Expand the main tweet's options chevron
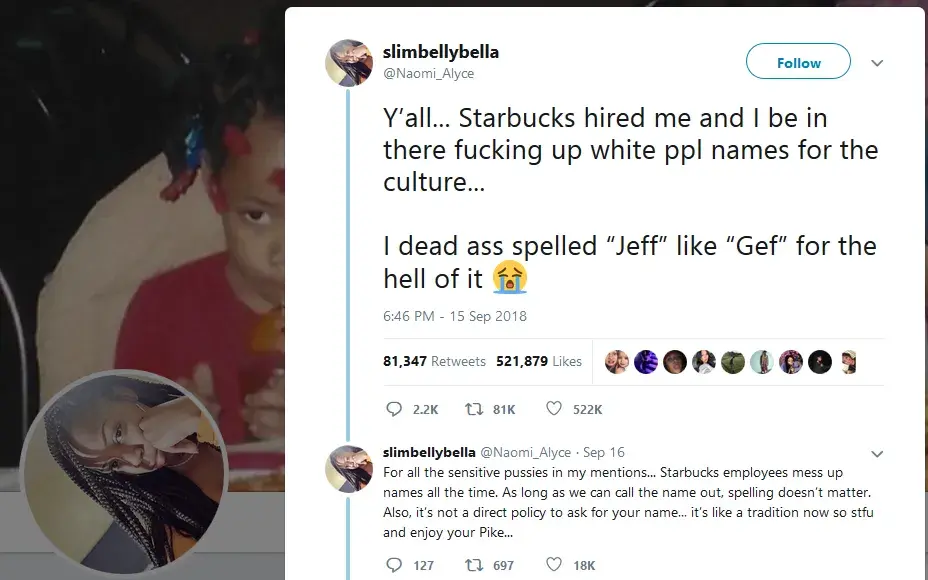The image size is (928, 580). click(877, 63)
